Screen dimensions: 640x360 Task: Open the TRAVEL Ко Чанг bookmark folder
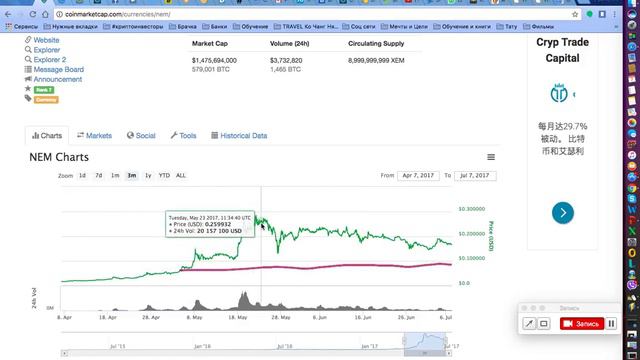[x=306, y=27]
